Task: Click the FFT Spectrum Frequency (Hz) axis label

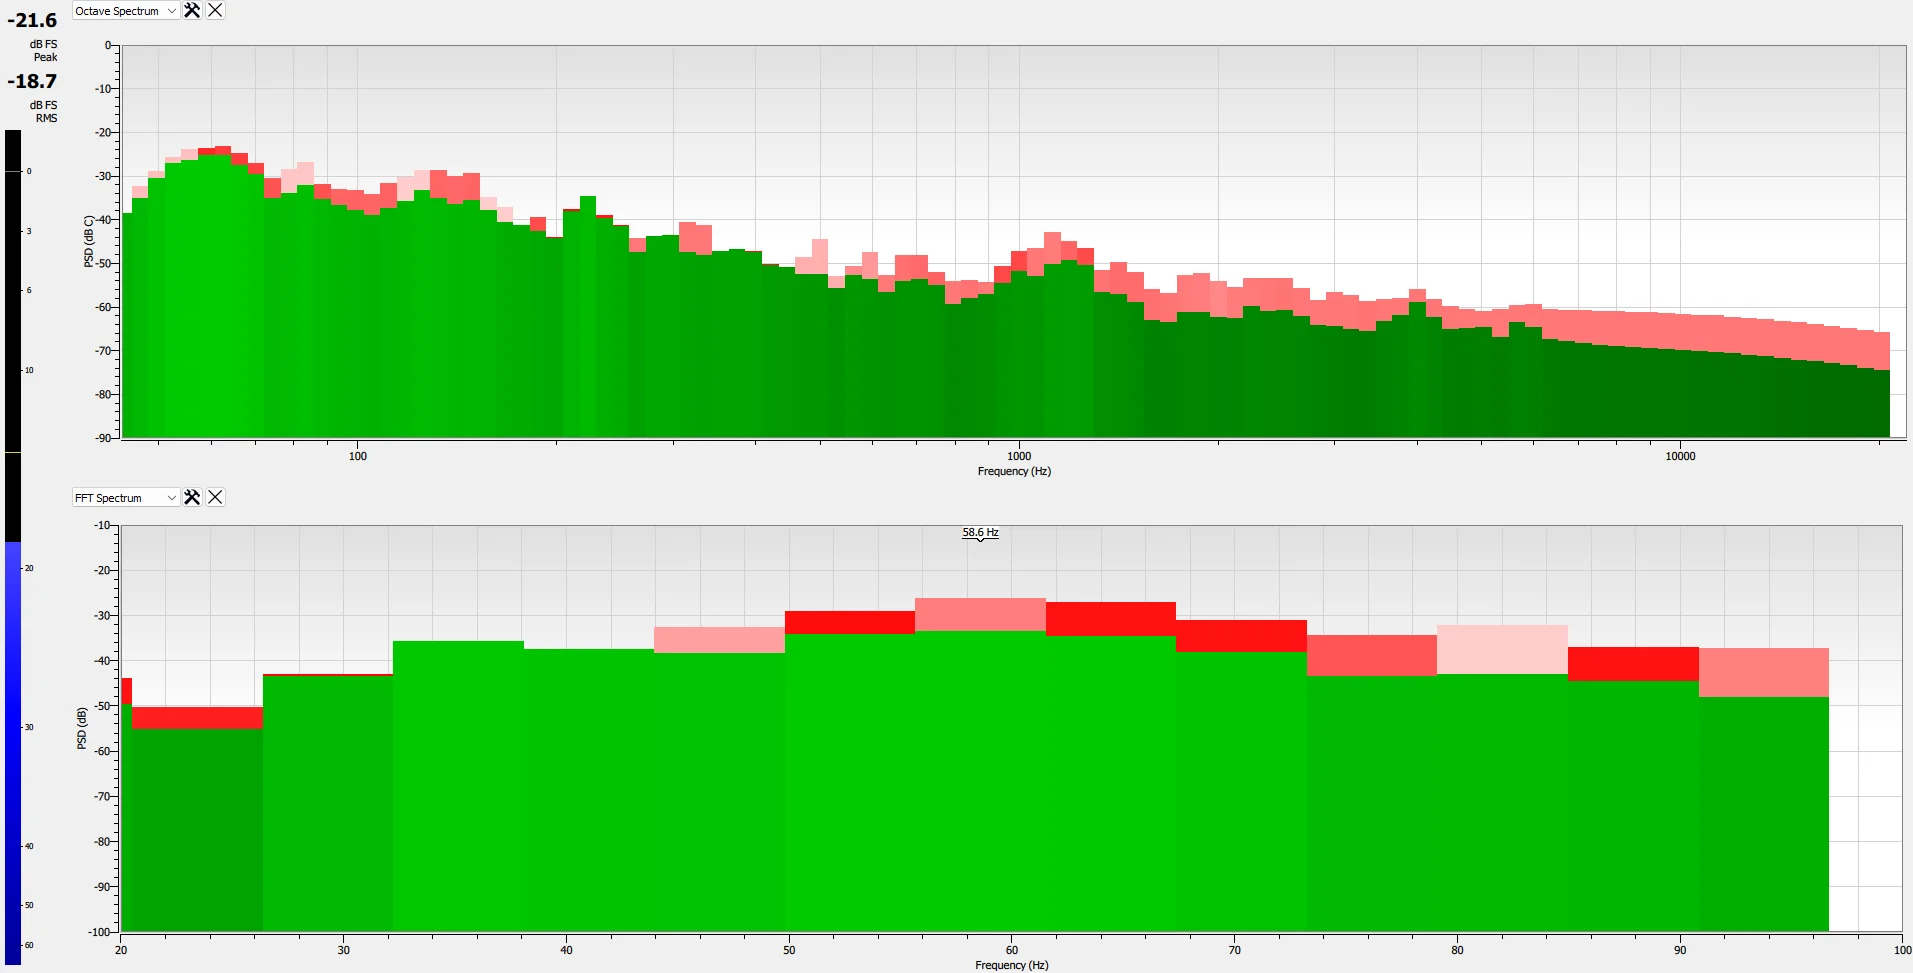Action: pos(1012,965)
